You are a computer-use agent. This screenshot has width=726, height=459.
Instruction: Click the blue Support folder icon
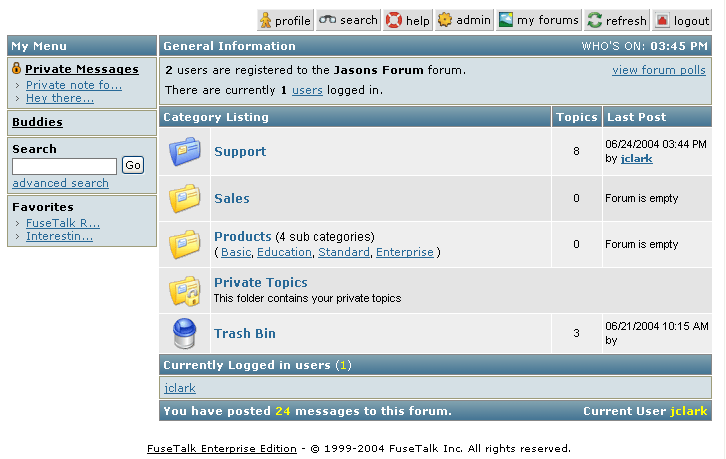click(185, 151)
